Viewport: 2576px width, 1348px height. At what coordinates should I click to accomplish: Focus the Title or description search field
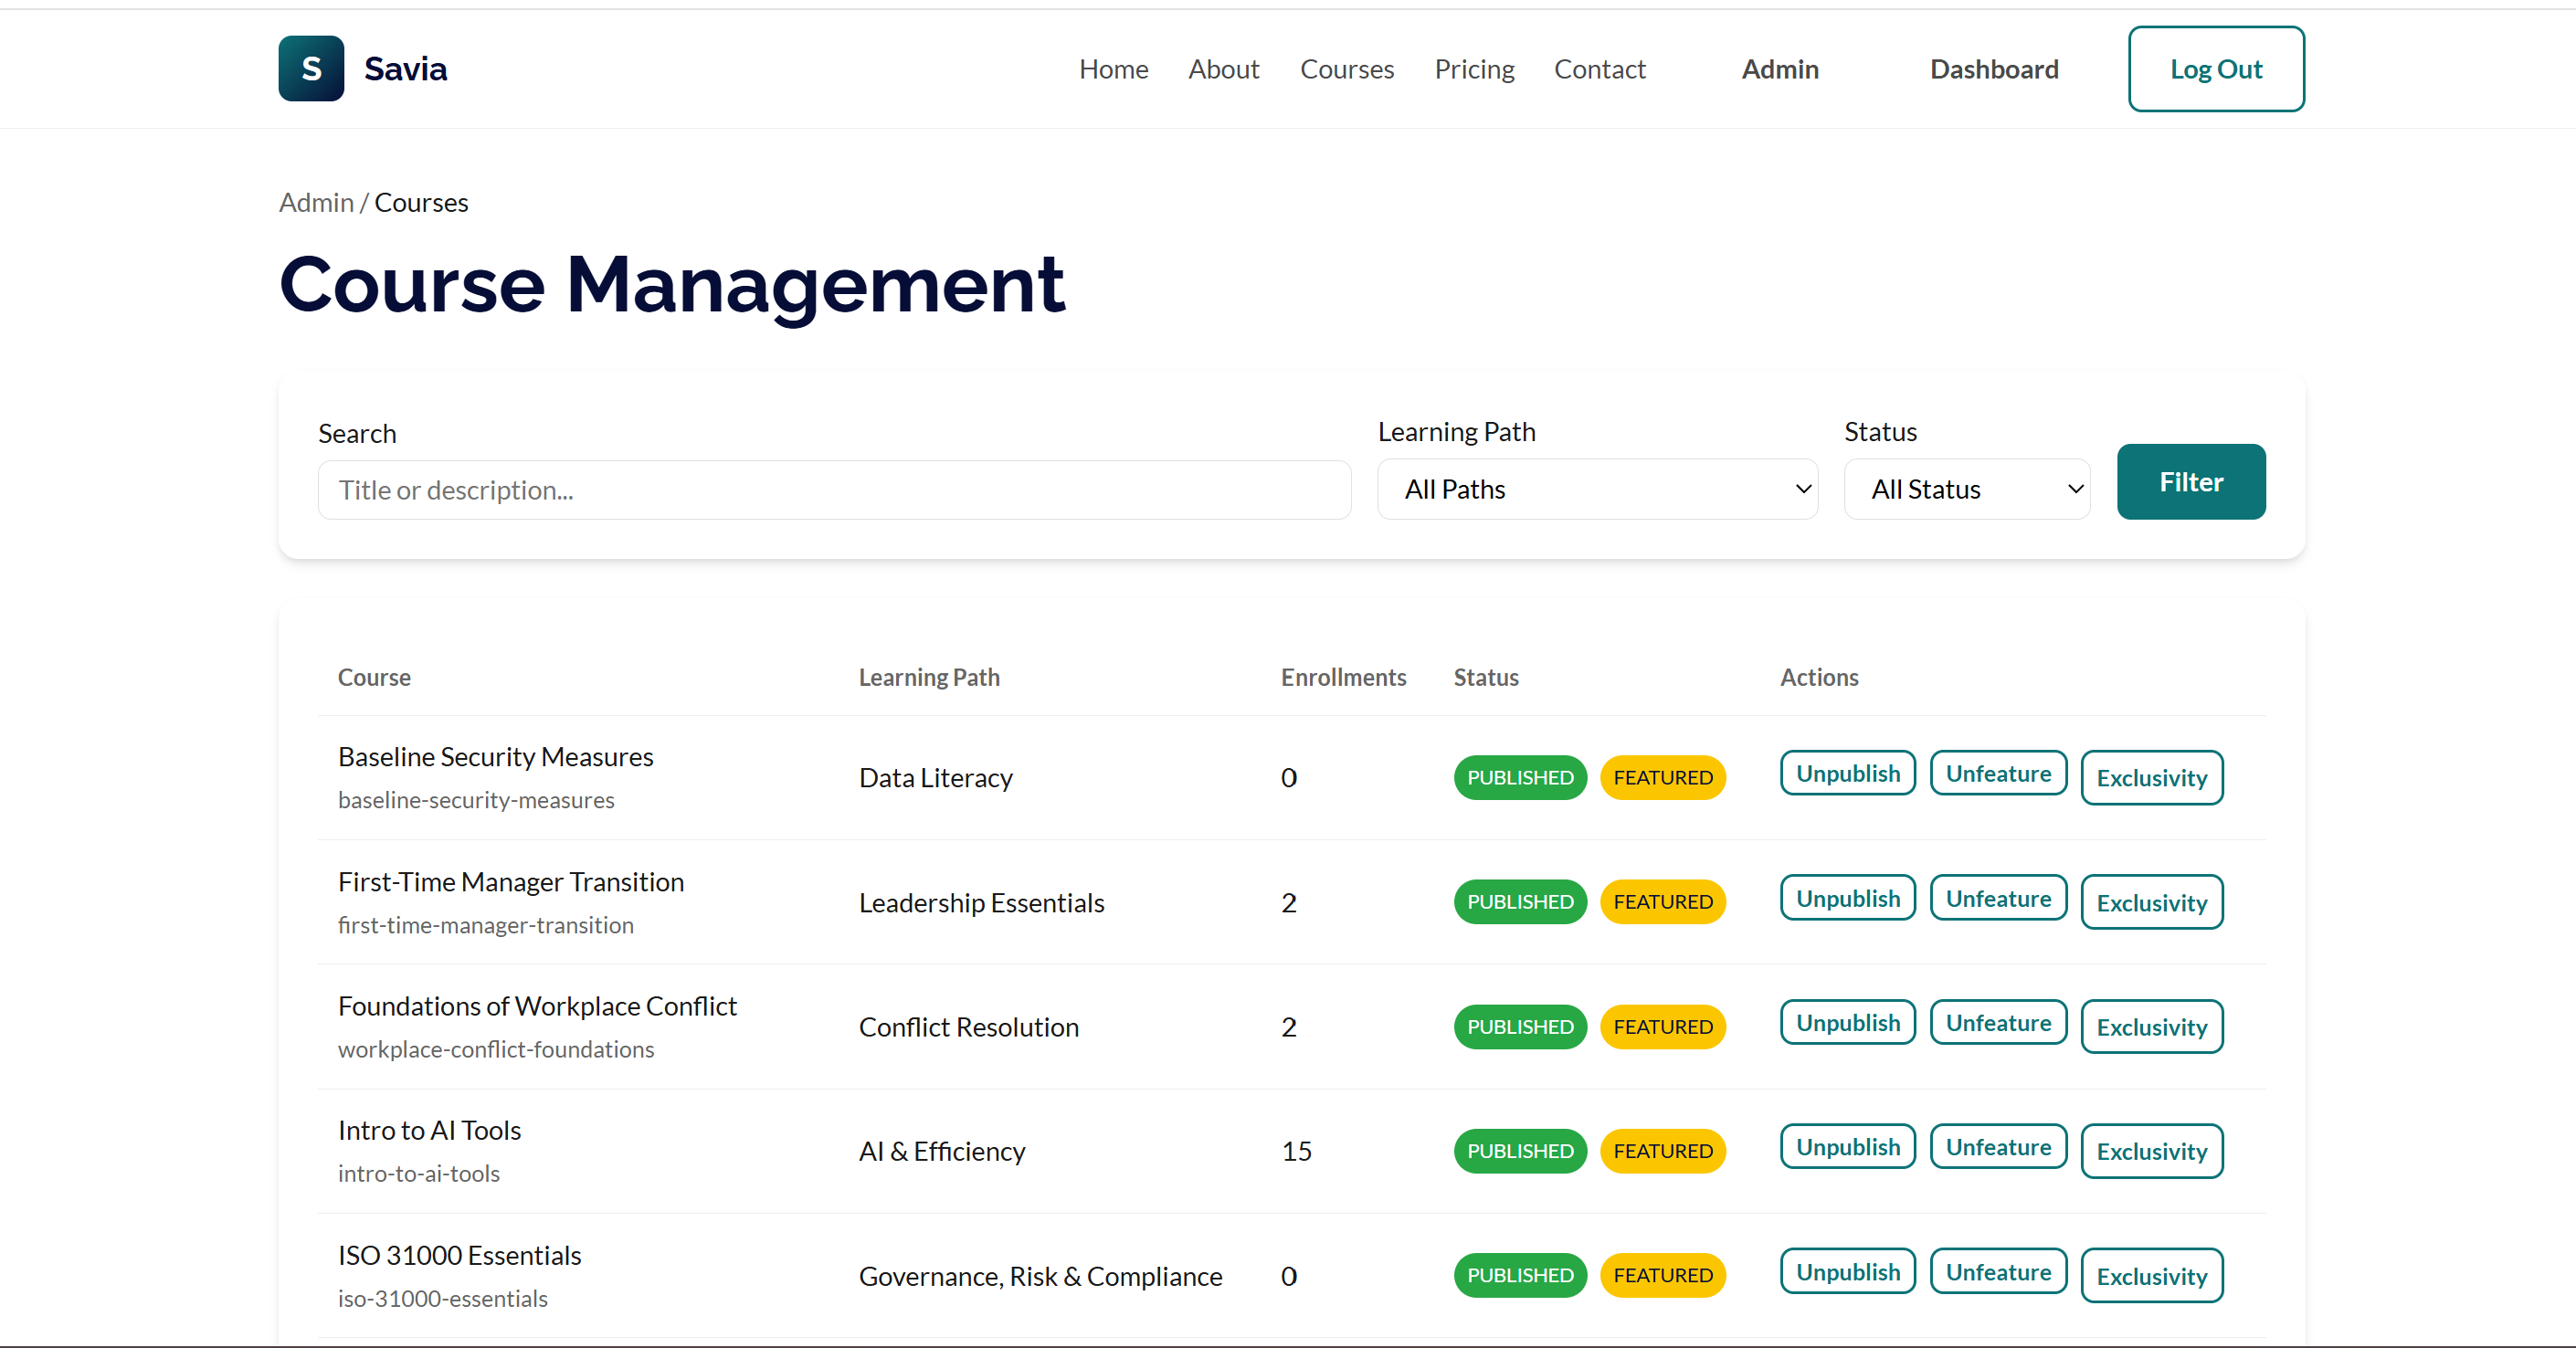(834, 490)
